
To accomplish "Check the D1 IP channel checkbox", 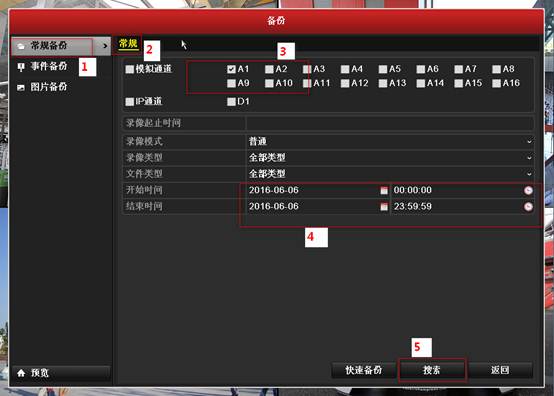I will click(x=231, y=102).
